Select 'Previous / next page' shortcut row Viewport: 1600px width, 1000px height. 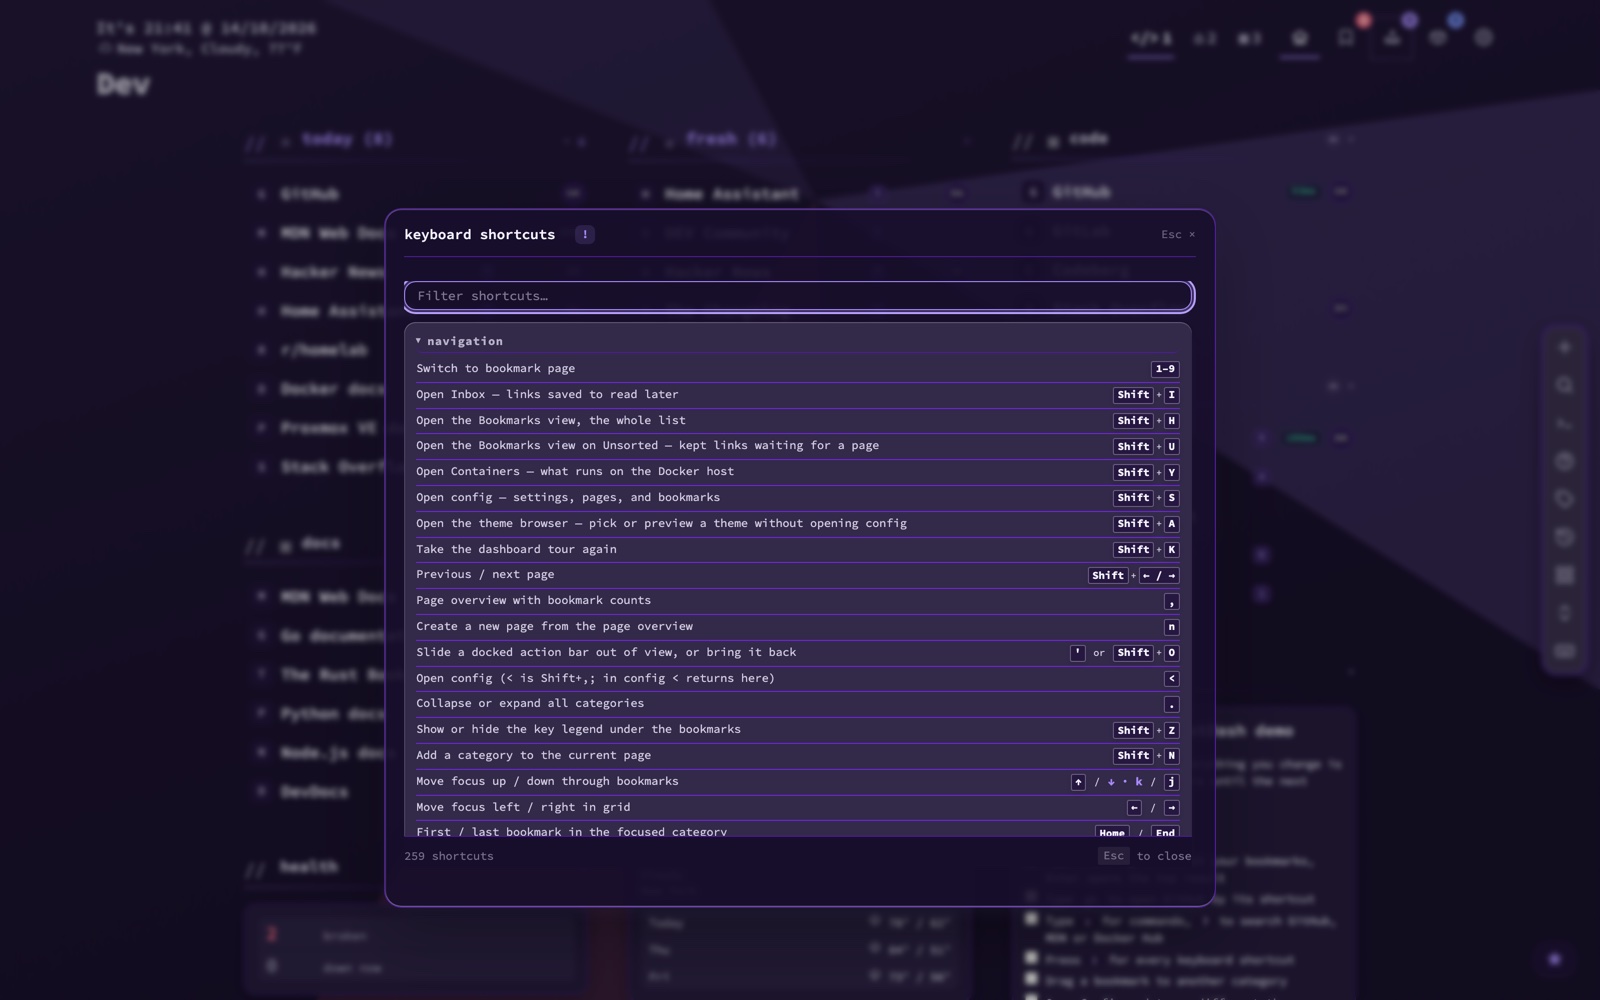point(798,575)
